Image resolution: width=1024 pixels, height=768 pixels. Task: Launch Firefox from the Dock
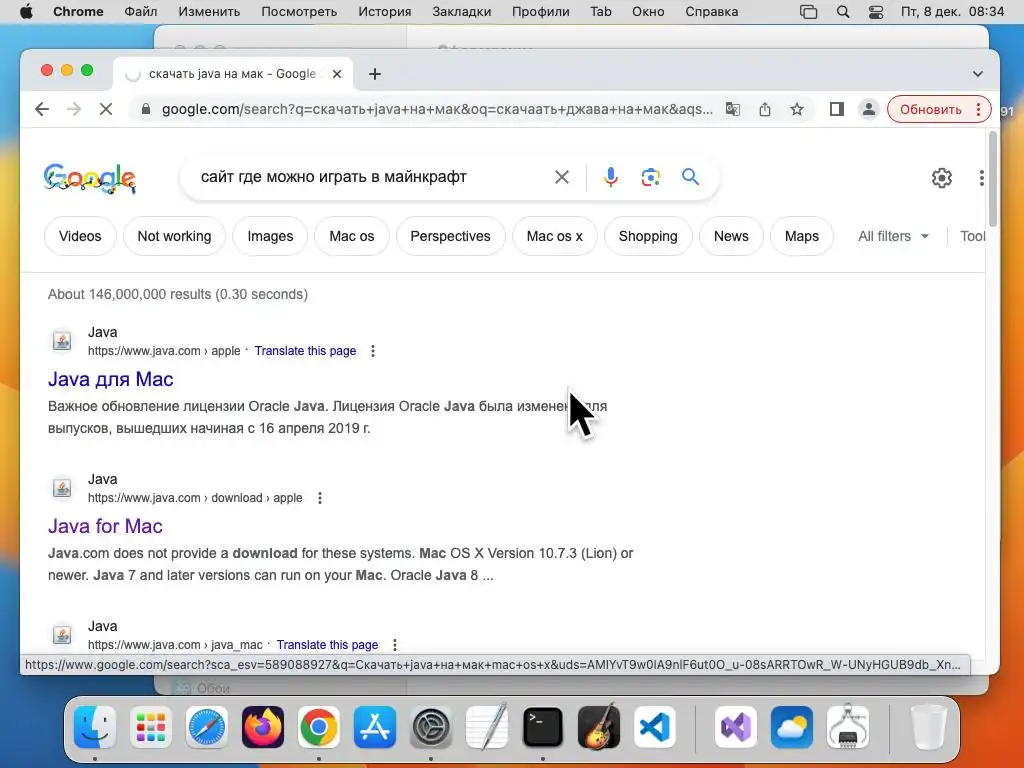pyautogui.click(x=263, y=727)
